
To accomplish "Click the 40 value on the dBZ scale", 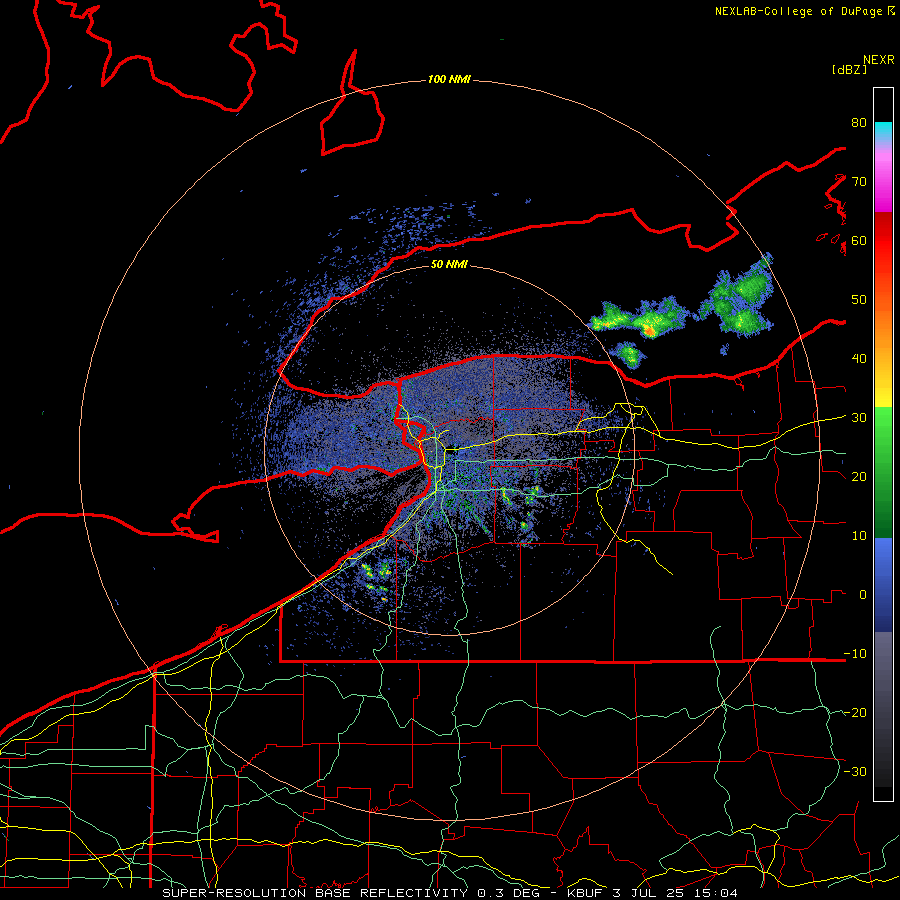I will [859, 359].
